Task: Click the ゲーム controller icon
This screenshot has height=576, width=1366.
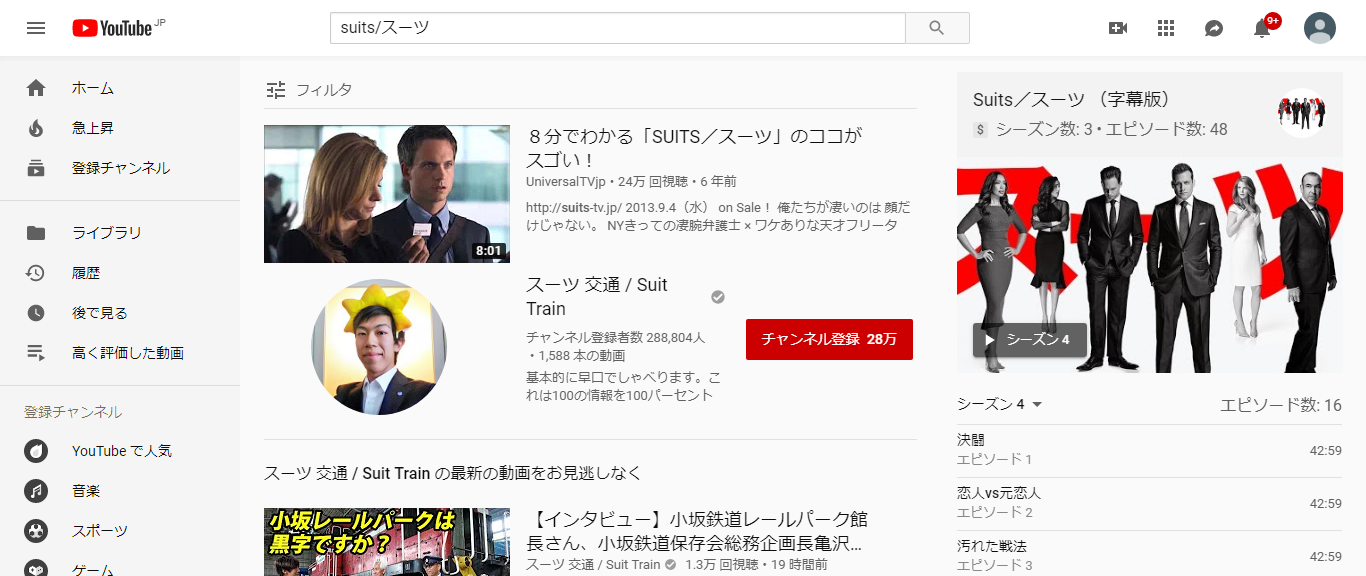Action: [x=36, y=569]
